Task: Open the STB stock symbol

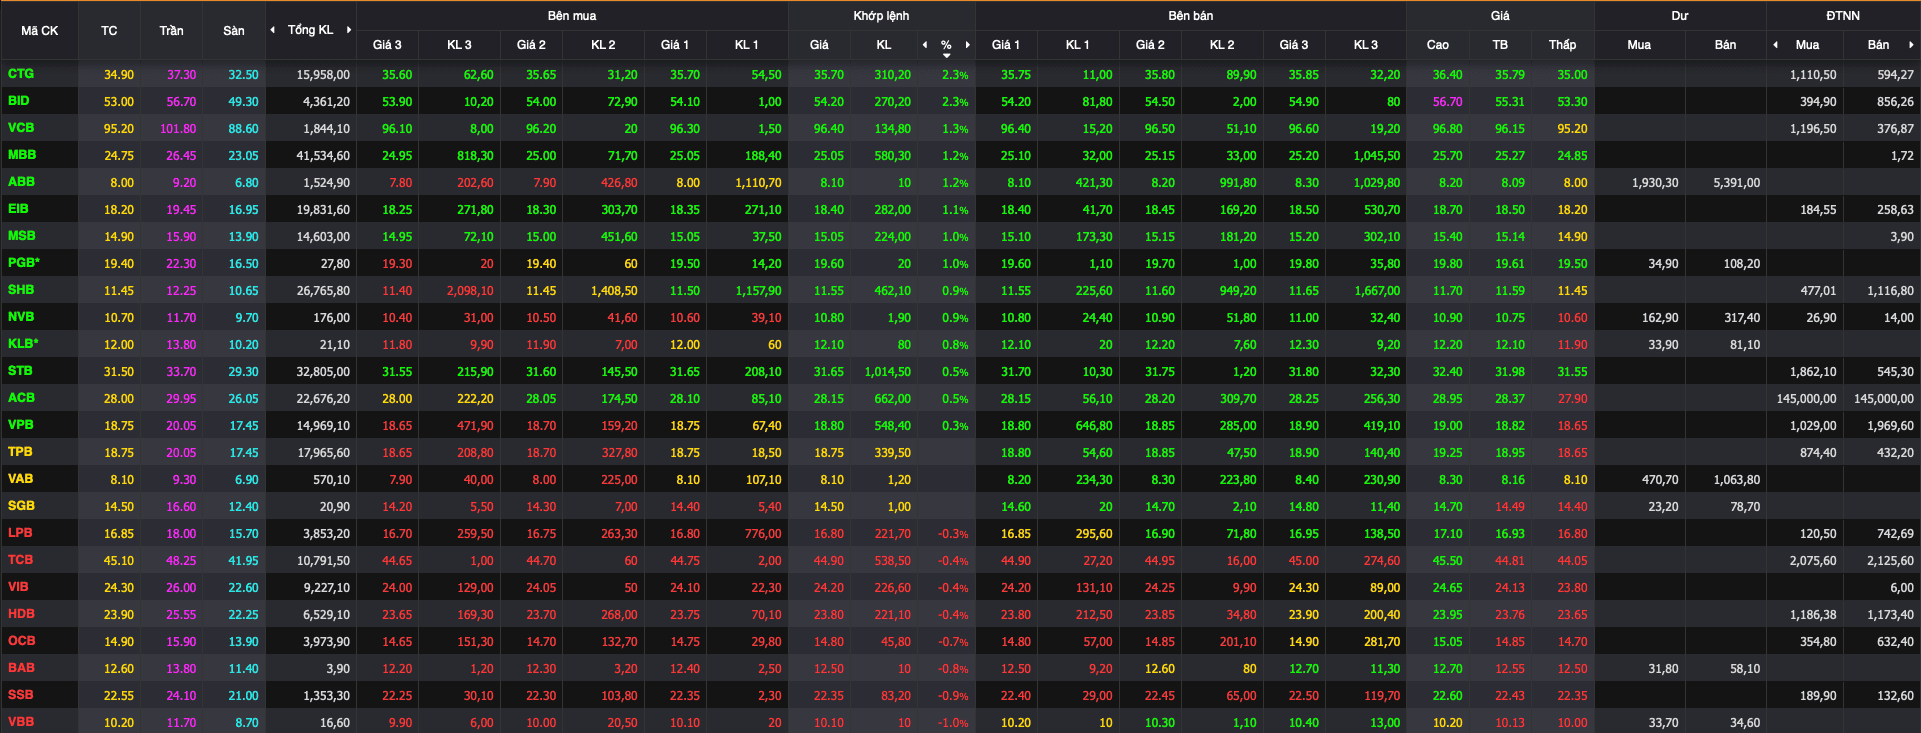Action: 20,371
